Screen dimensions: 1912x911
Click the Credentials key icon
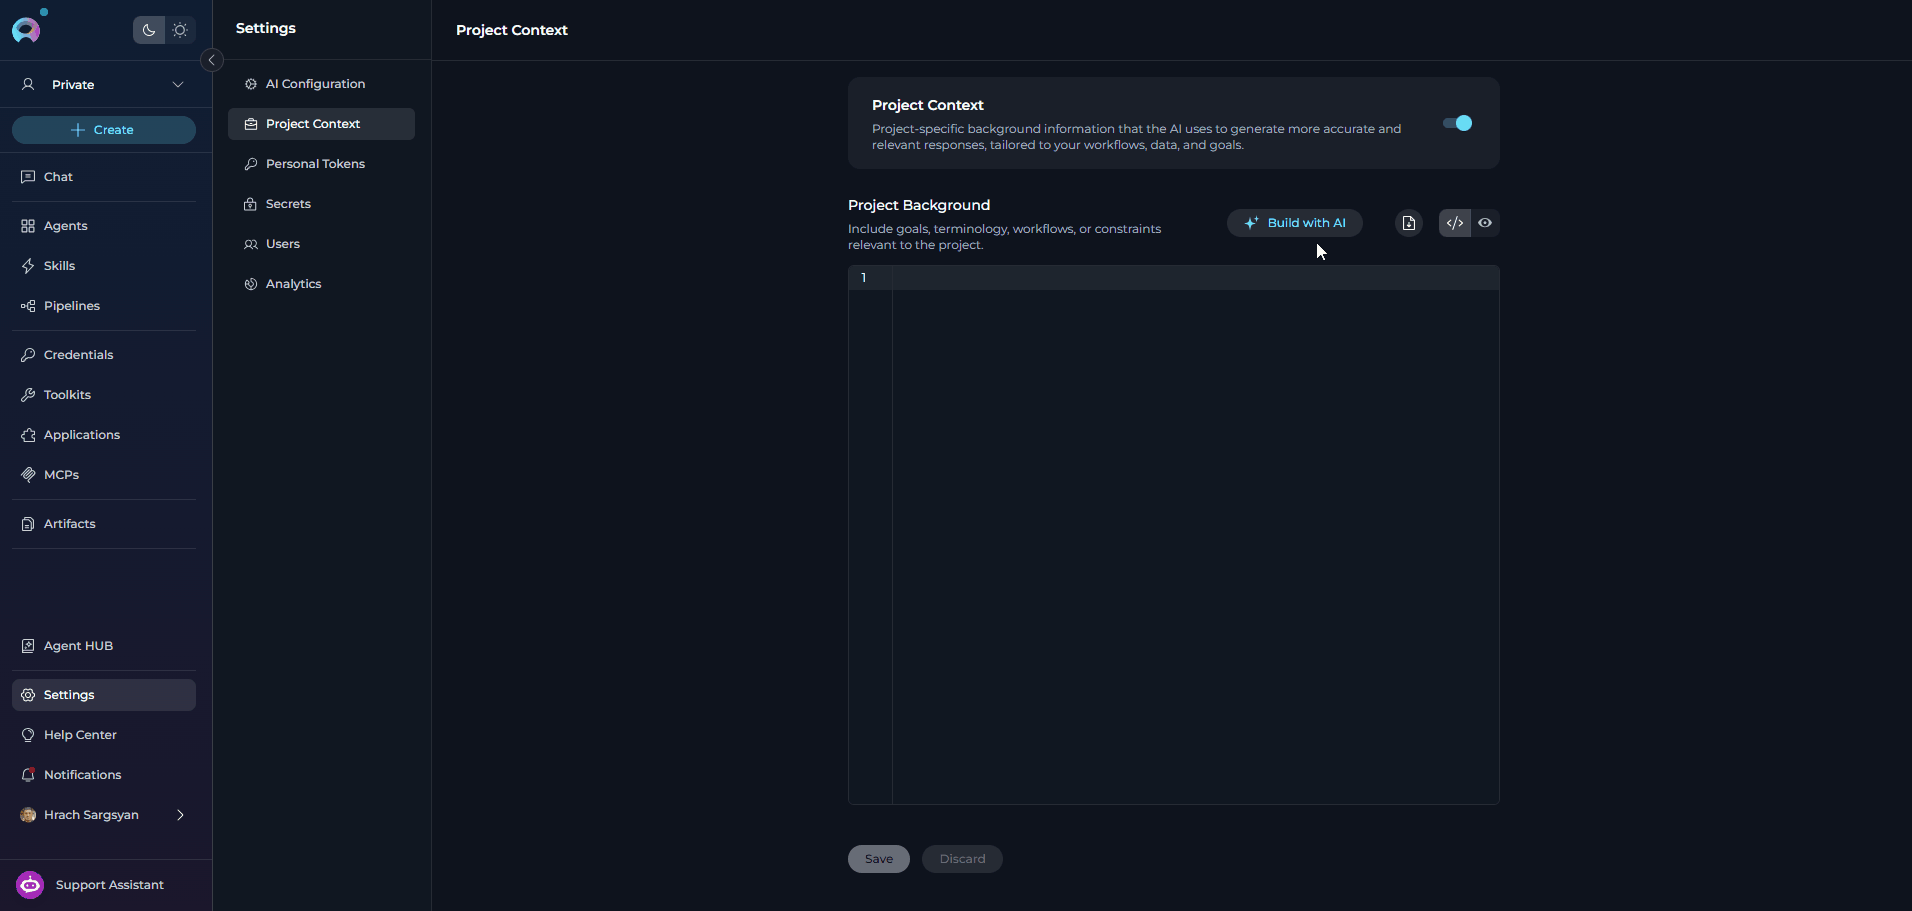(28, 355)
